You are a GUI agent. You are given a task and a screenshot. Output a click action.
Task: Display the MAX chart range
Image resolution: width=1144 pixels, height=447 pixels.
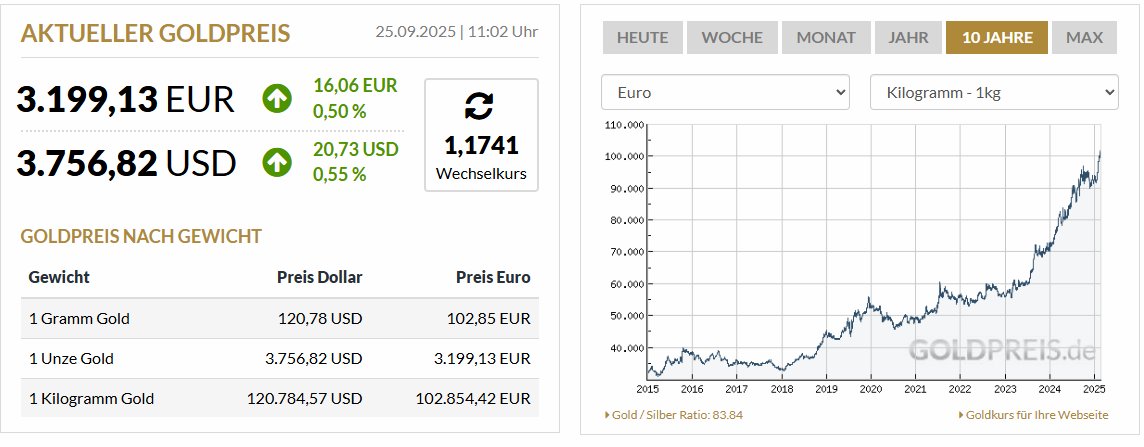[1084, 38]
